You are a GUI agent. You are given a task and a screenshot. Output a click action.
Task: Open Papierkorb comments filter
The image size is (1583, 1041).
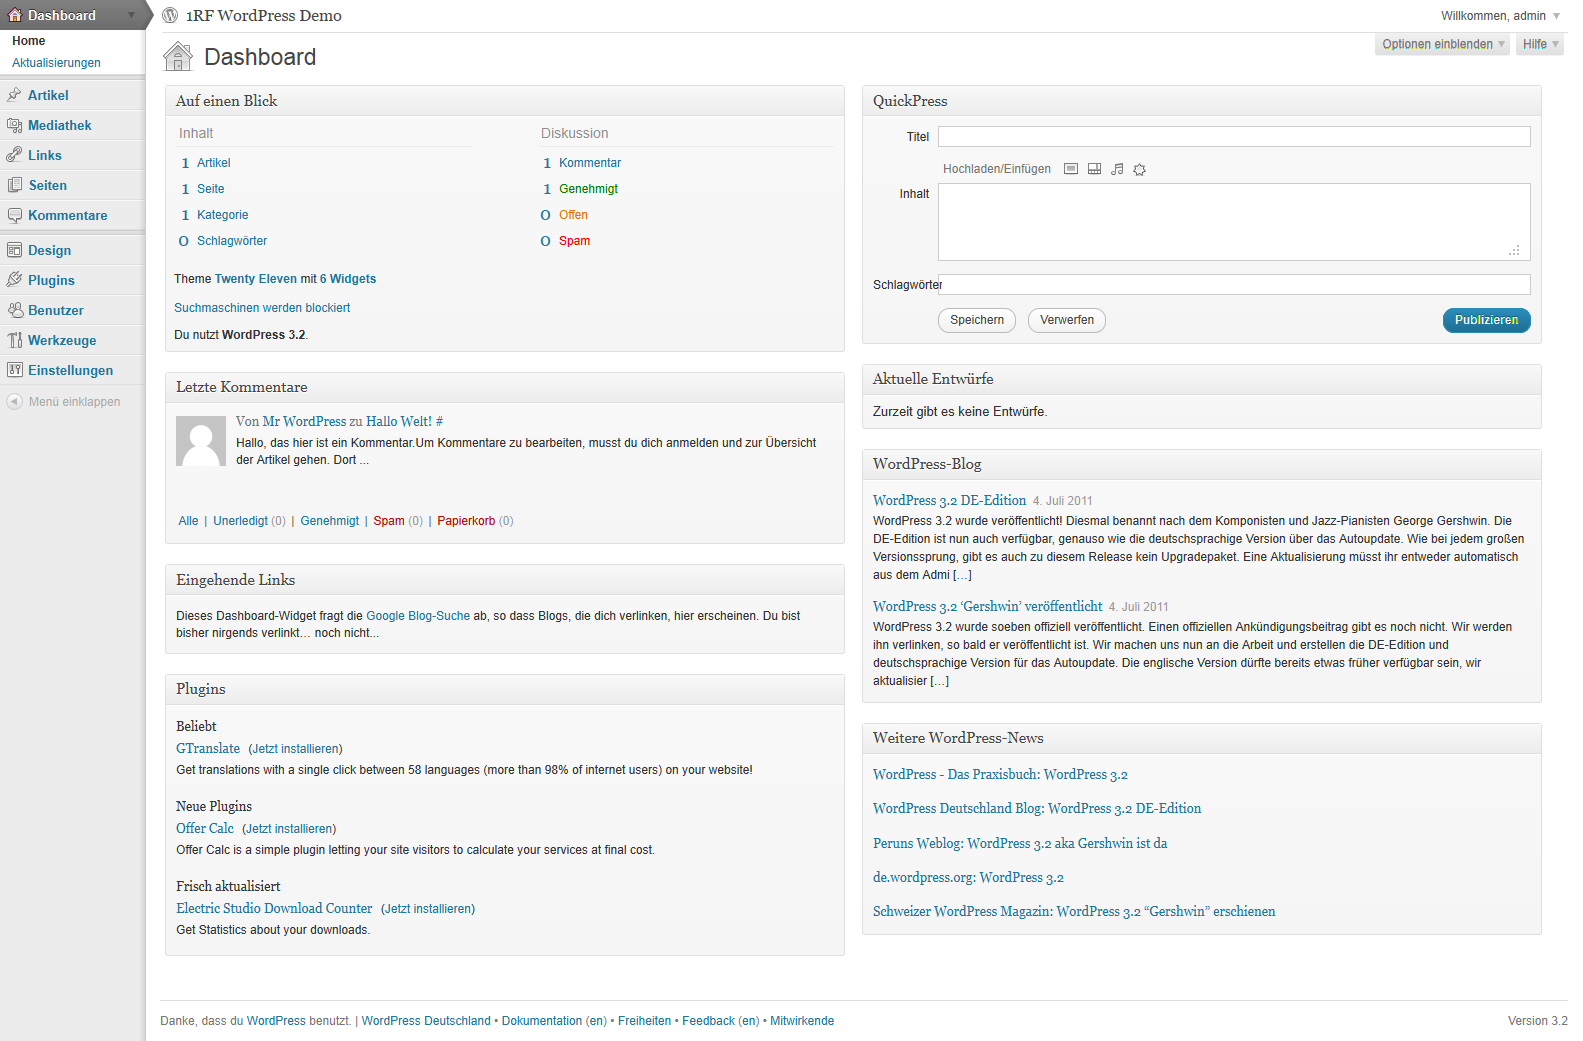[466, 521]
